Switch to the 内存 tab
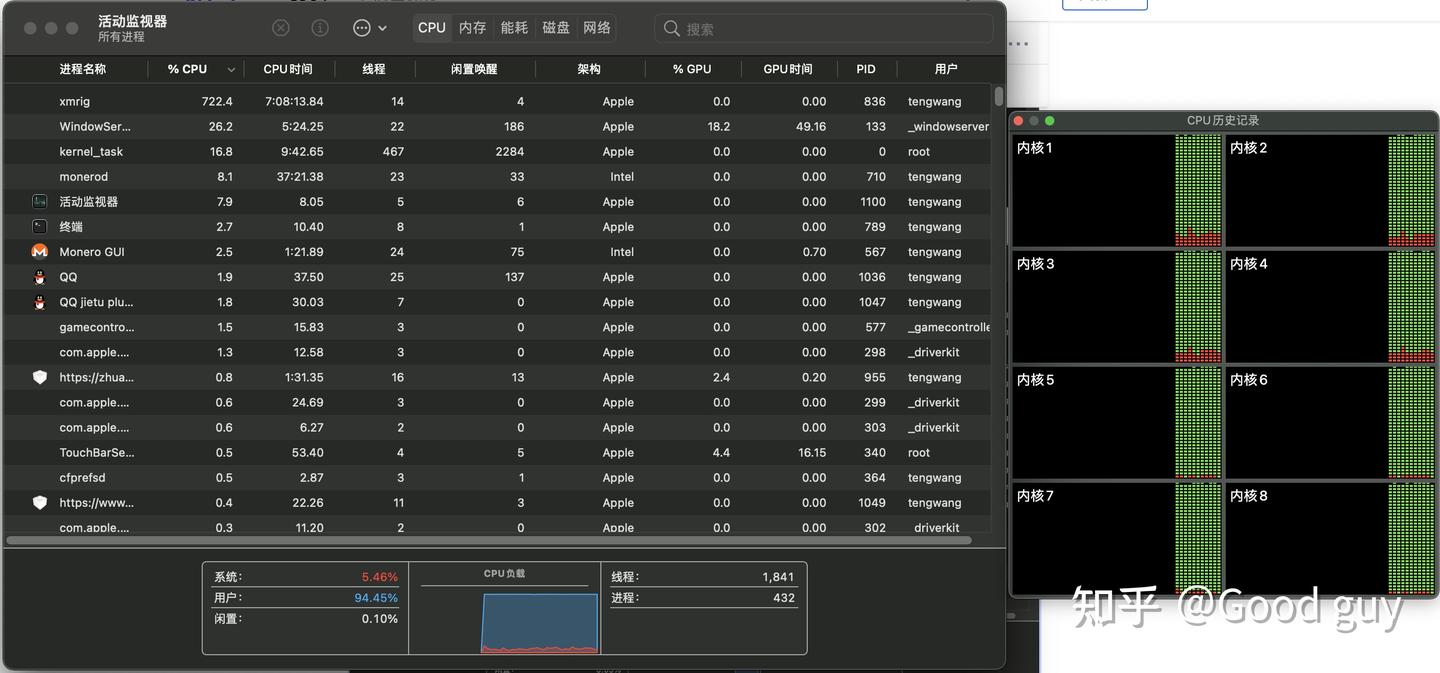Image resolution: width=1440 pixels, height=673 pixels. 472,28
